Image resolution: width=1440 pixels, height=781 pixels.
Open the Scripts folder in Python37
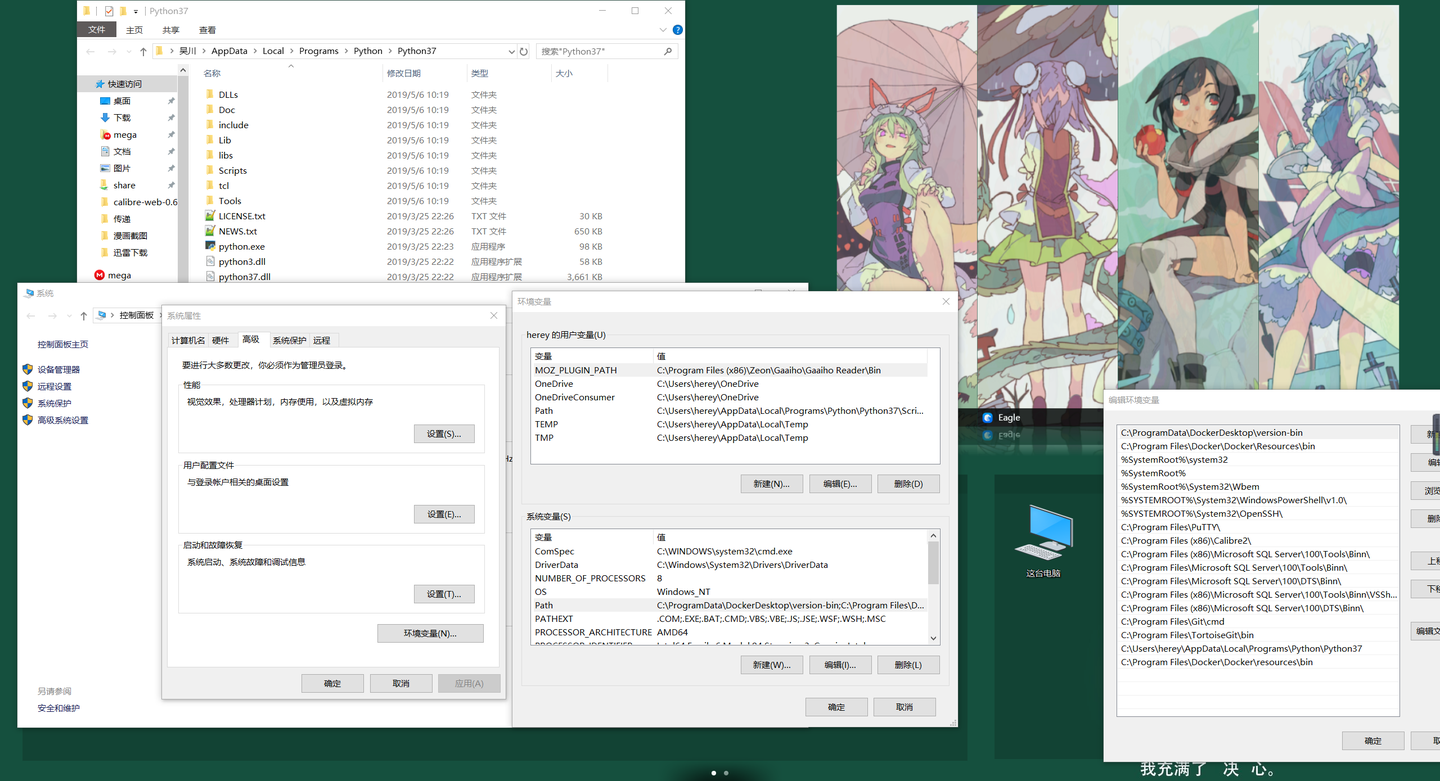231,170
